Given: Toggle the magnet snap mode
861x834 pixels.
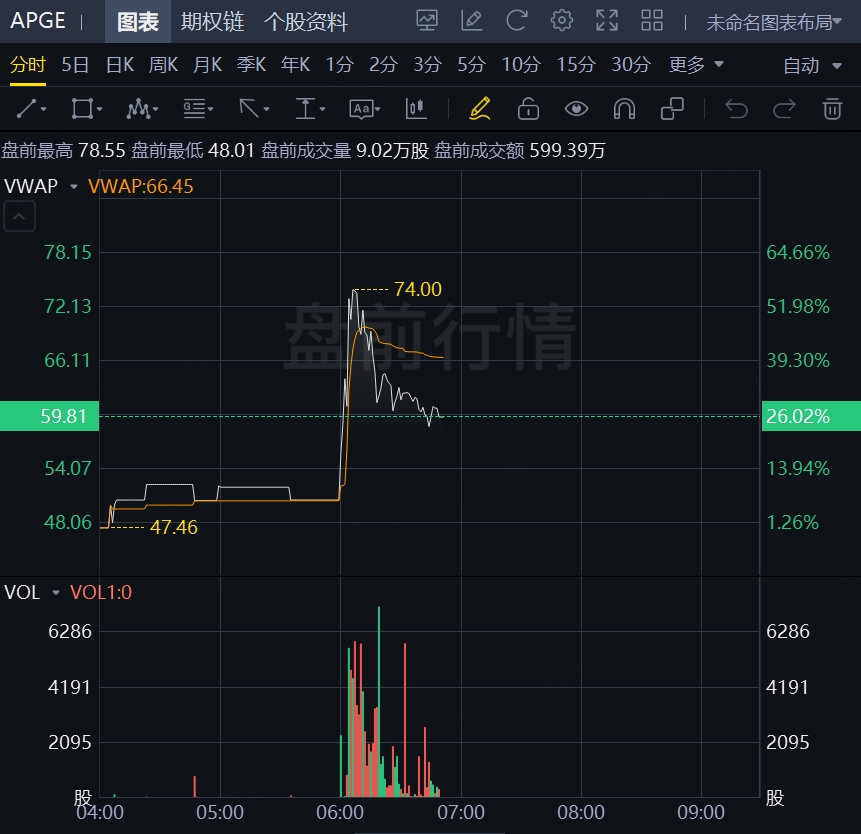Looking at the screenshot, I should pyautogui.click(x=624, y=108).
